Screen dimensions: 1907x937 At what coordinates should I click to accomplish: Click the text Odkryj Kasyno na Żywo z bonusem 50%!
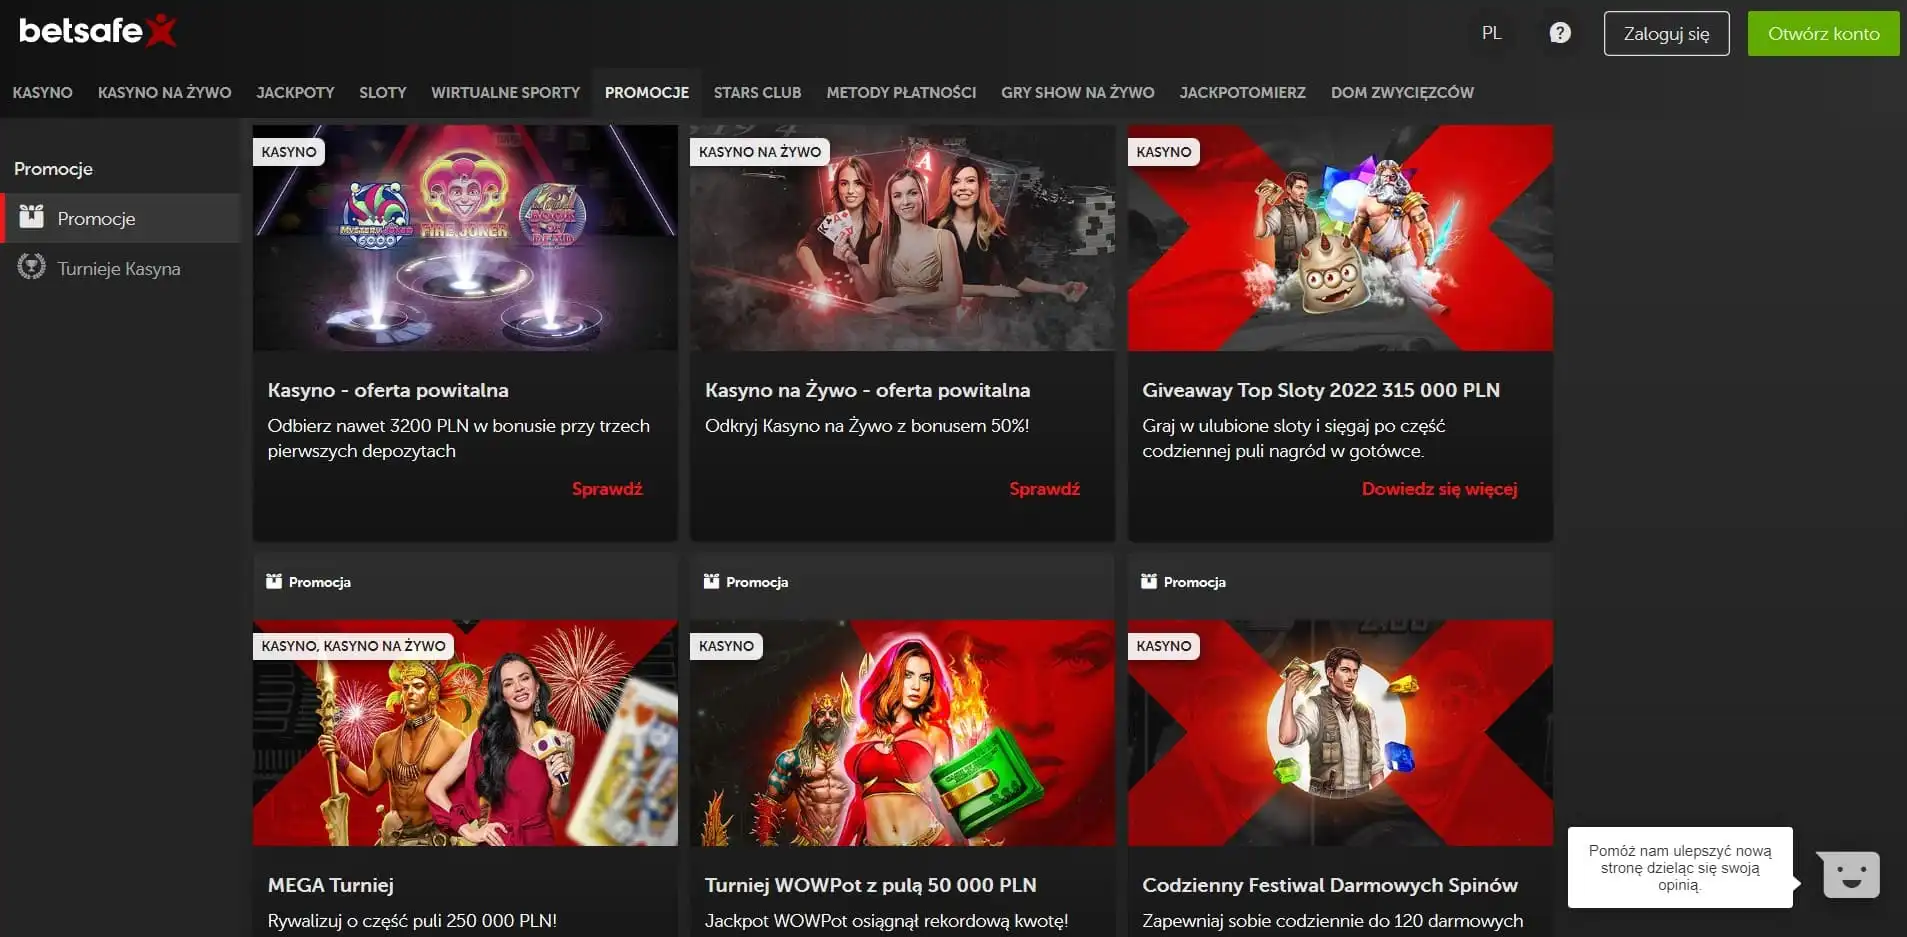click(867, 425)
